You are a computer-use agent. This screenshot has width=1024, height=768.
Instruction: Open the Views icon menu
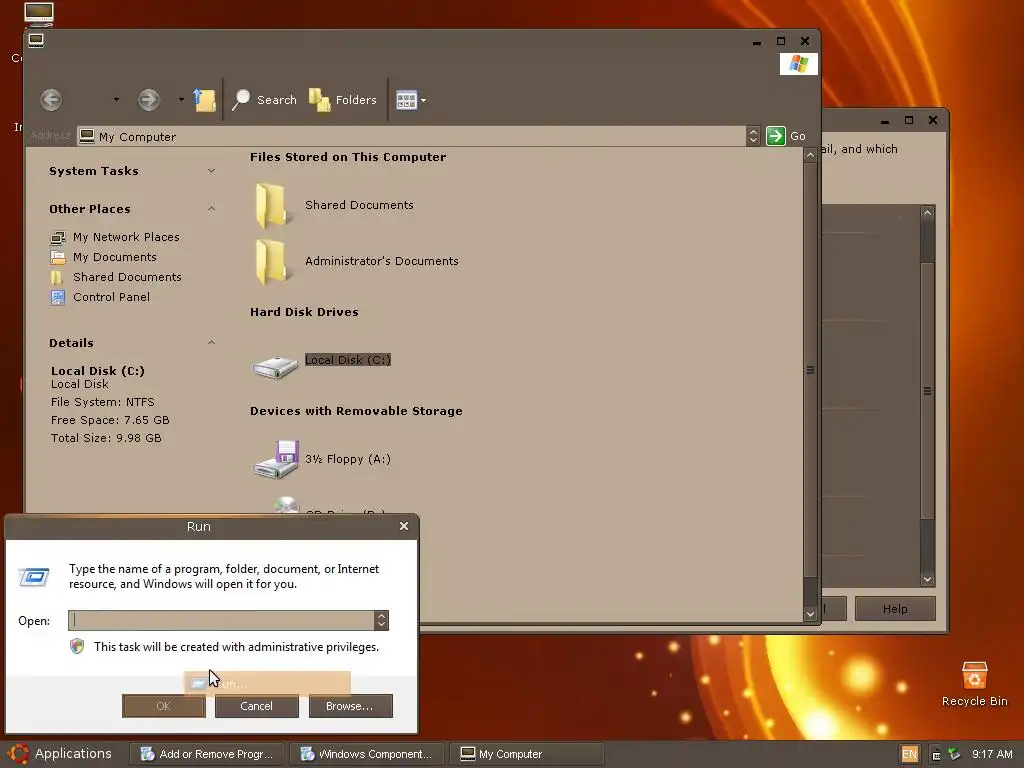411,100
